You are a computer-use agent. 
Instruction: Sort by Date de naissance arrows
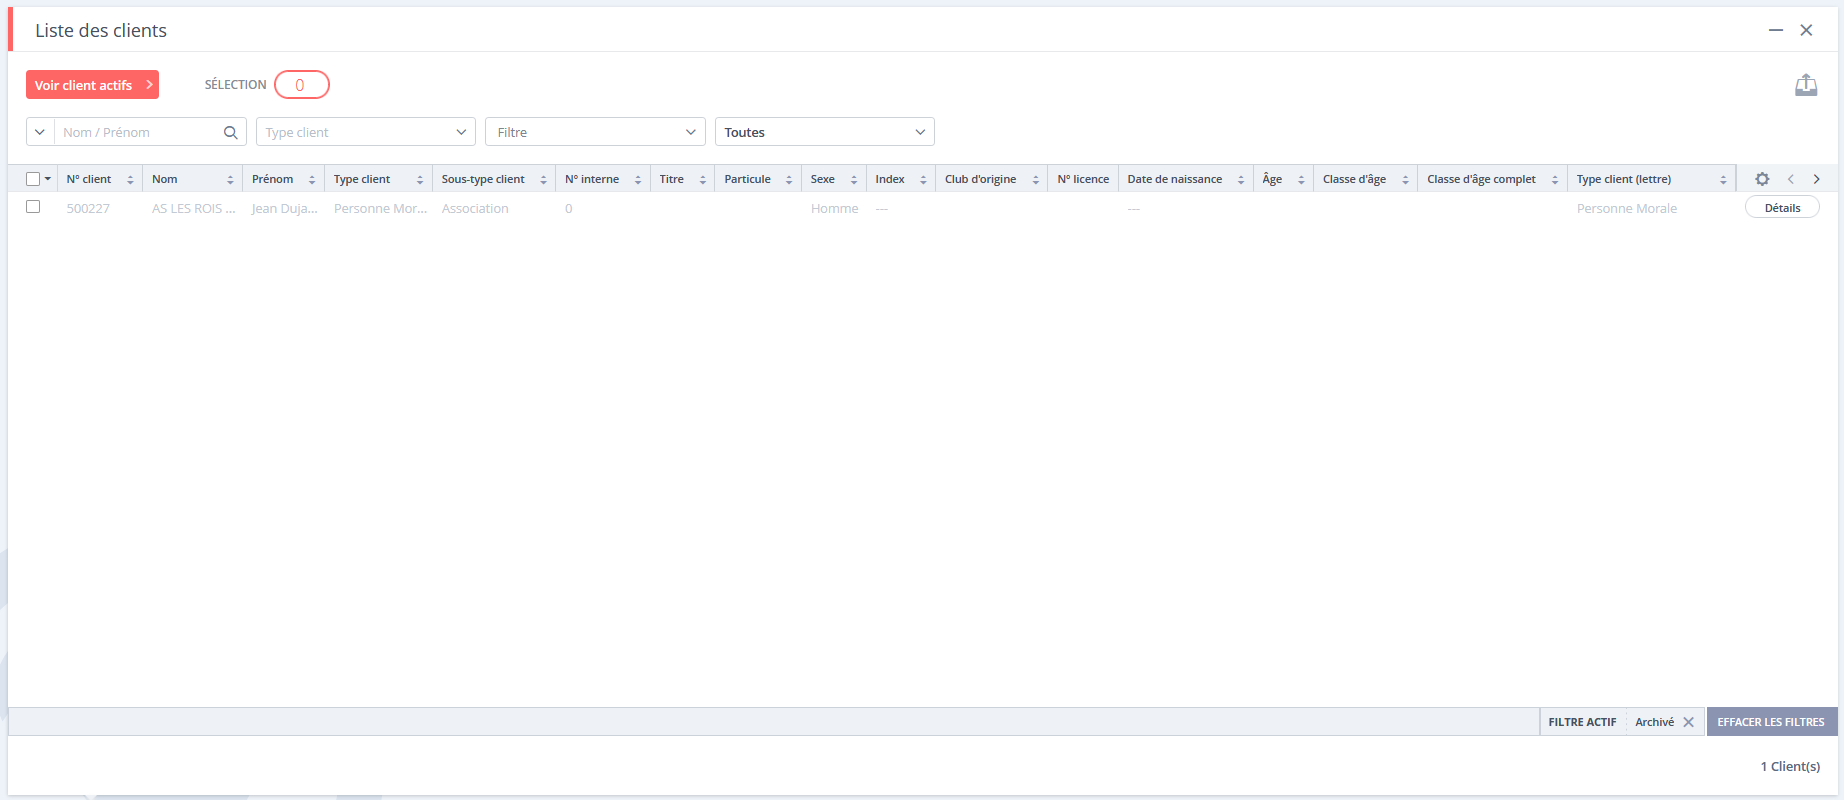1241,180
